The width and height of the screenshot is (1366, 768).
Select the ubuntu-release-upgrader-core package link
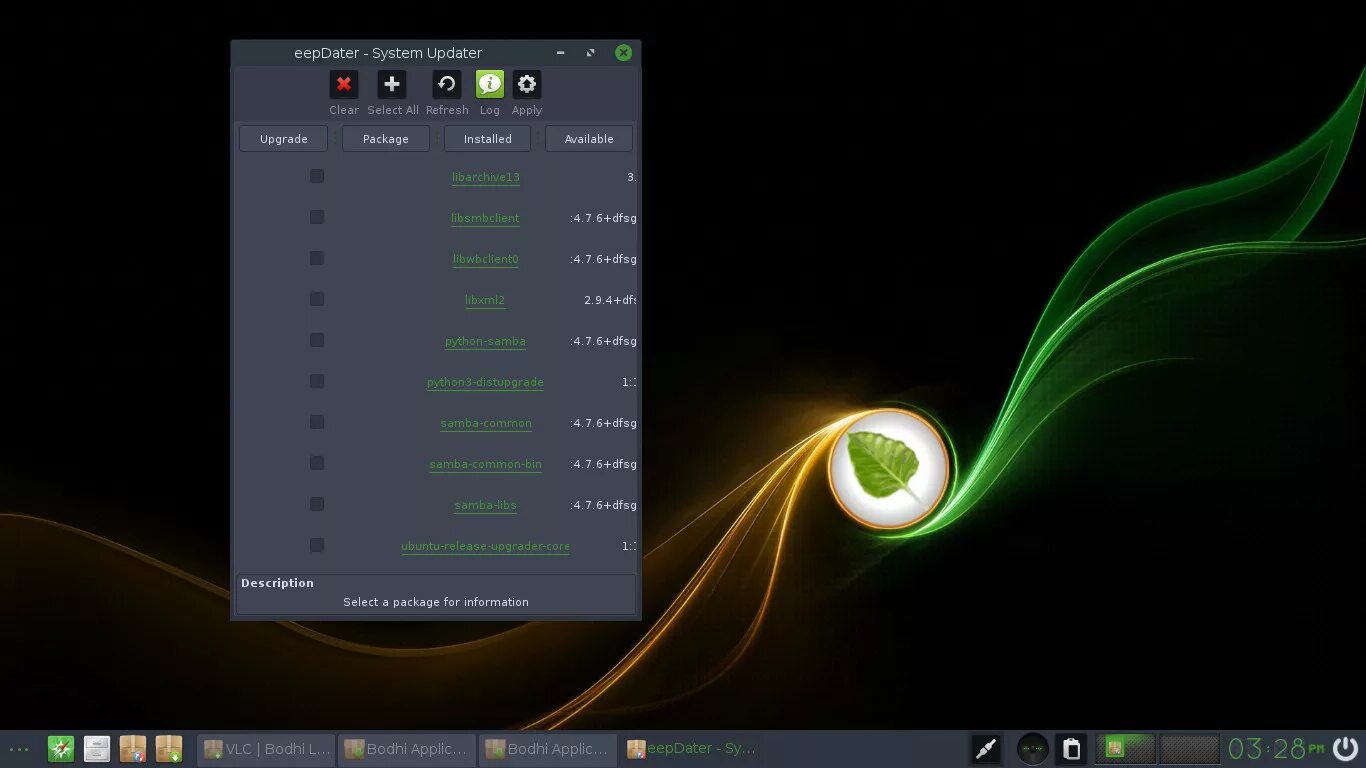click(485, 546)
